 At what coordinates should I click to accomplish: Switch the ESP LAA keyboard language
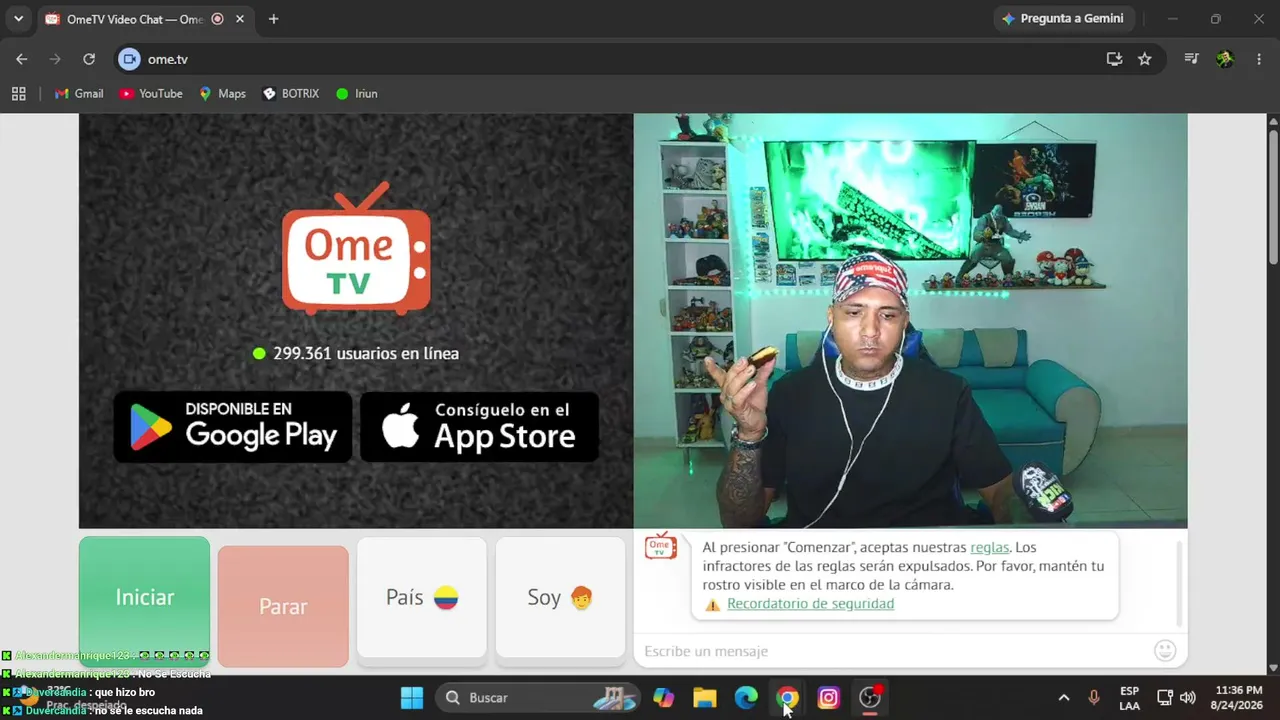[1129, 698]
